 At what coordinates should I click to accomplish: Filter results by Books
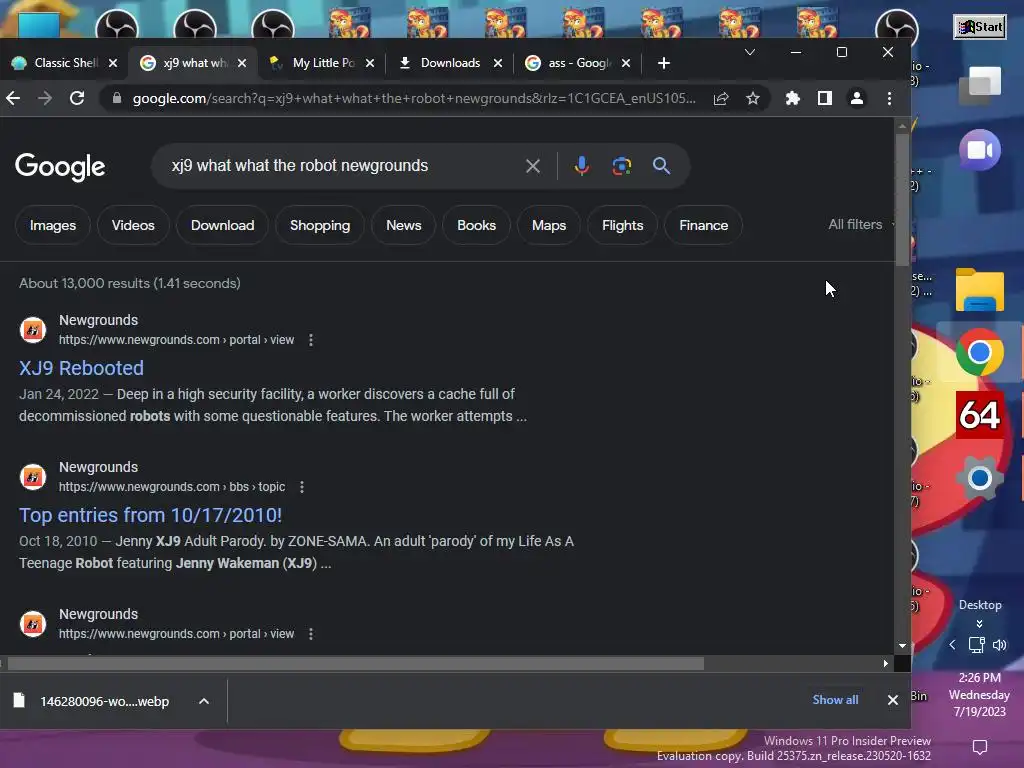[477, 225]
